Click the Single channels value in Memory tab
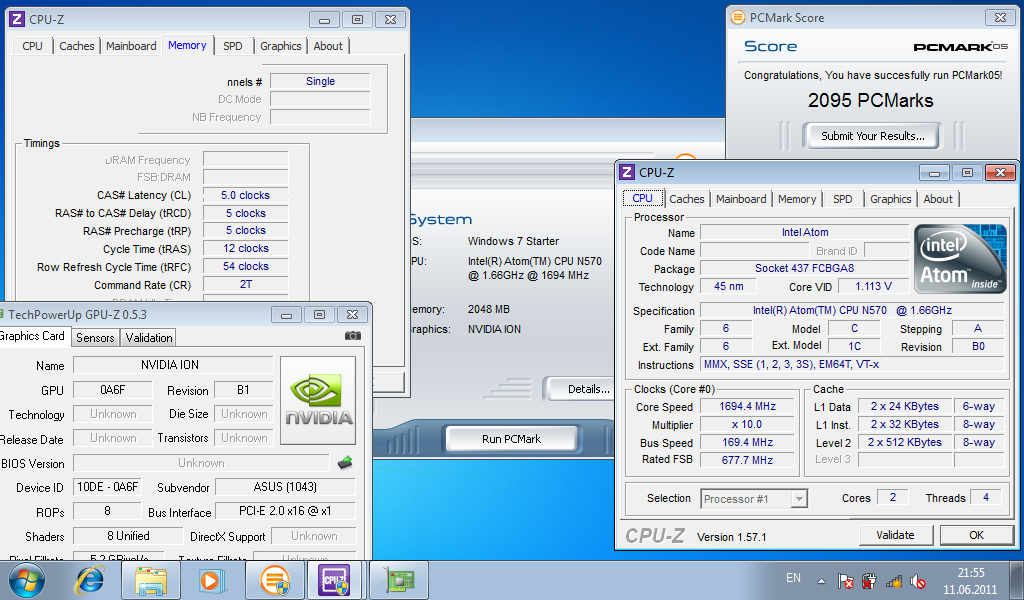The width and height of the screenshot is (1024, 600). 320,81
